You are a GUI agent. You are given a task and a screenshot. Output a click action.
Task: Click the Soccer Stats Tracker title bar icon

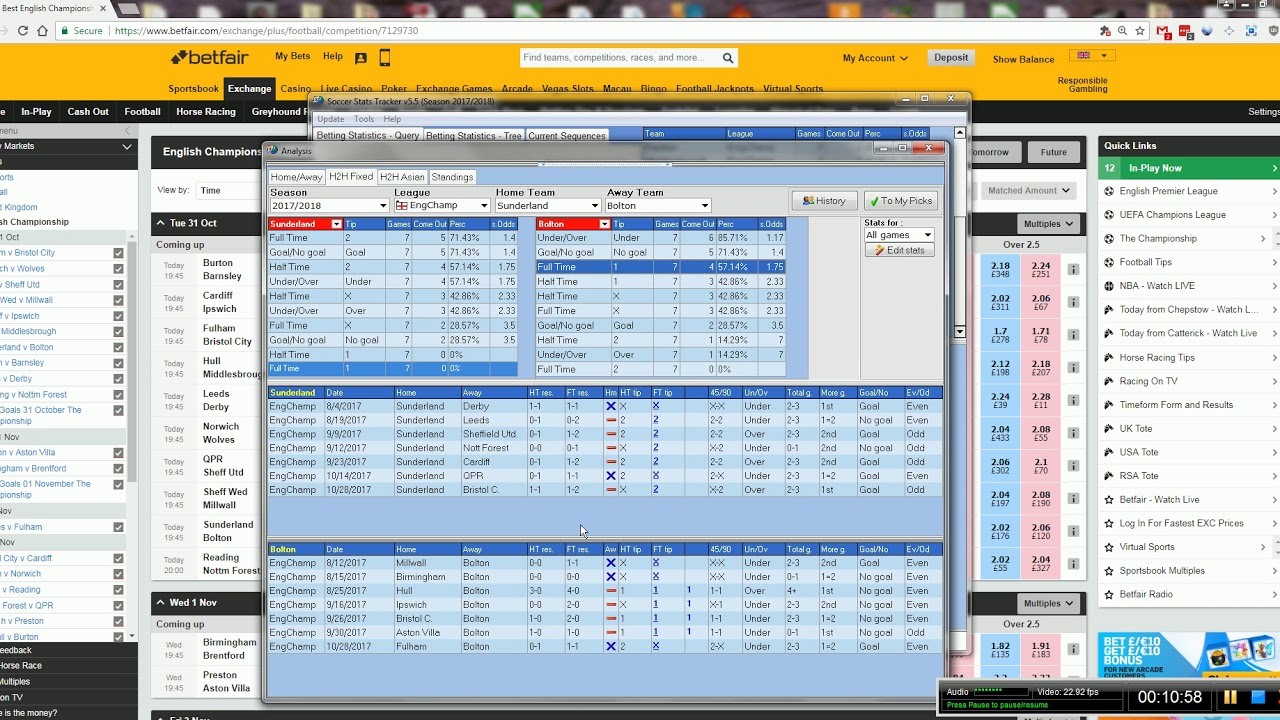(x=318, y=101)
